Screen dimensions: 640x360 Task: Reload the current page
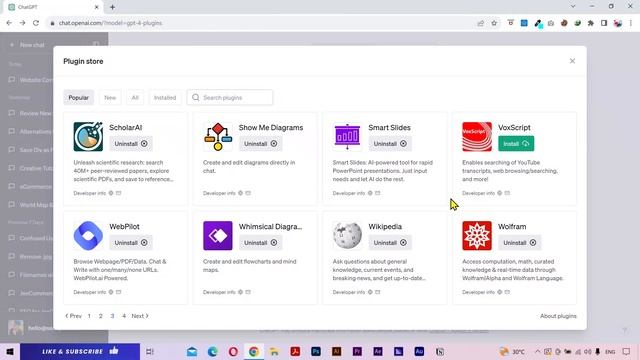tap(36, 23)
